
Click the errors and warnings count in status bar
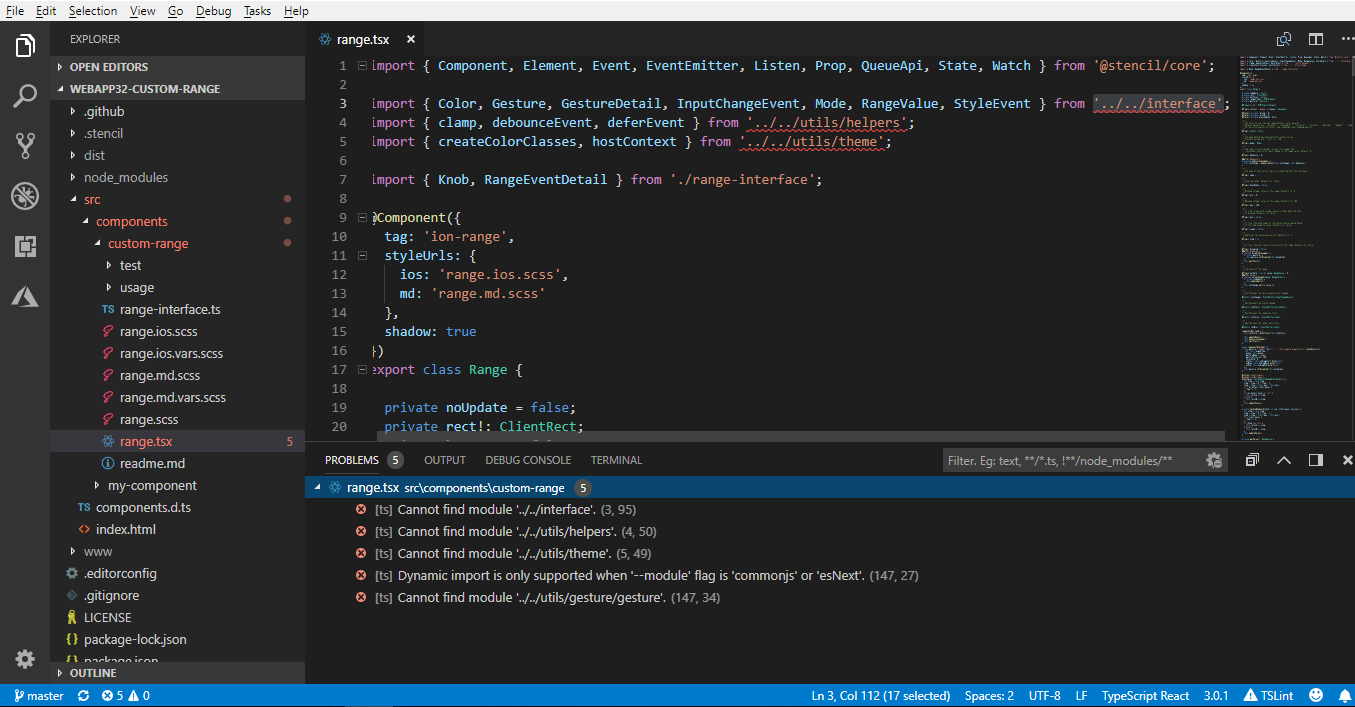pos(126,695)
